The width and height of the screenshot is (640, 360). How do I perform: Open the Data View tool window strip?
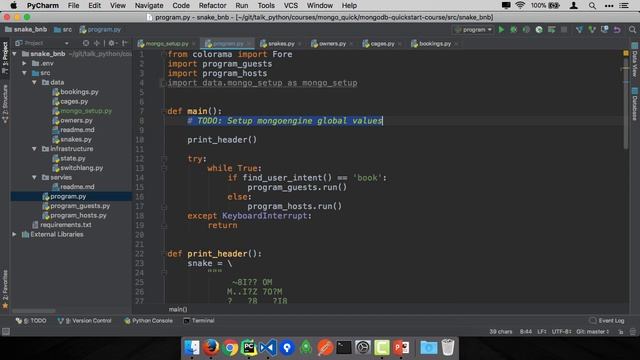click(x=635, y=60)
